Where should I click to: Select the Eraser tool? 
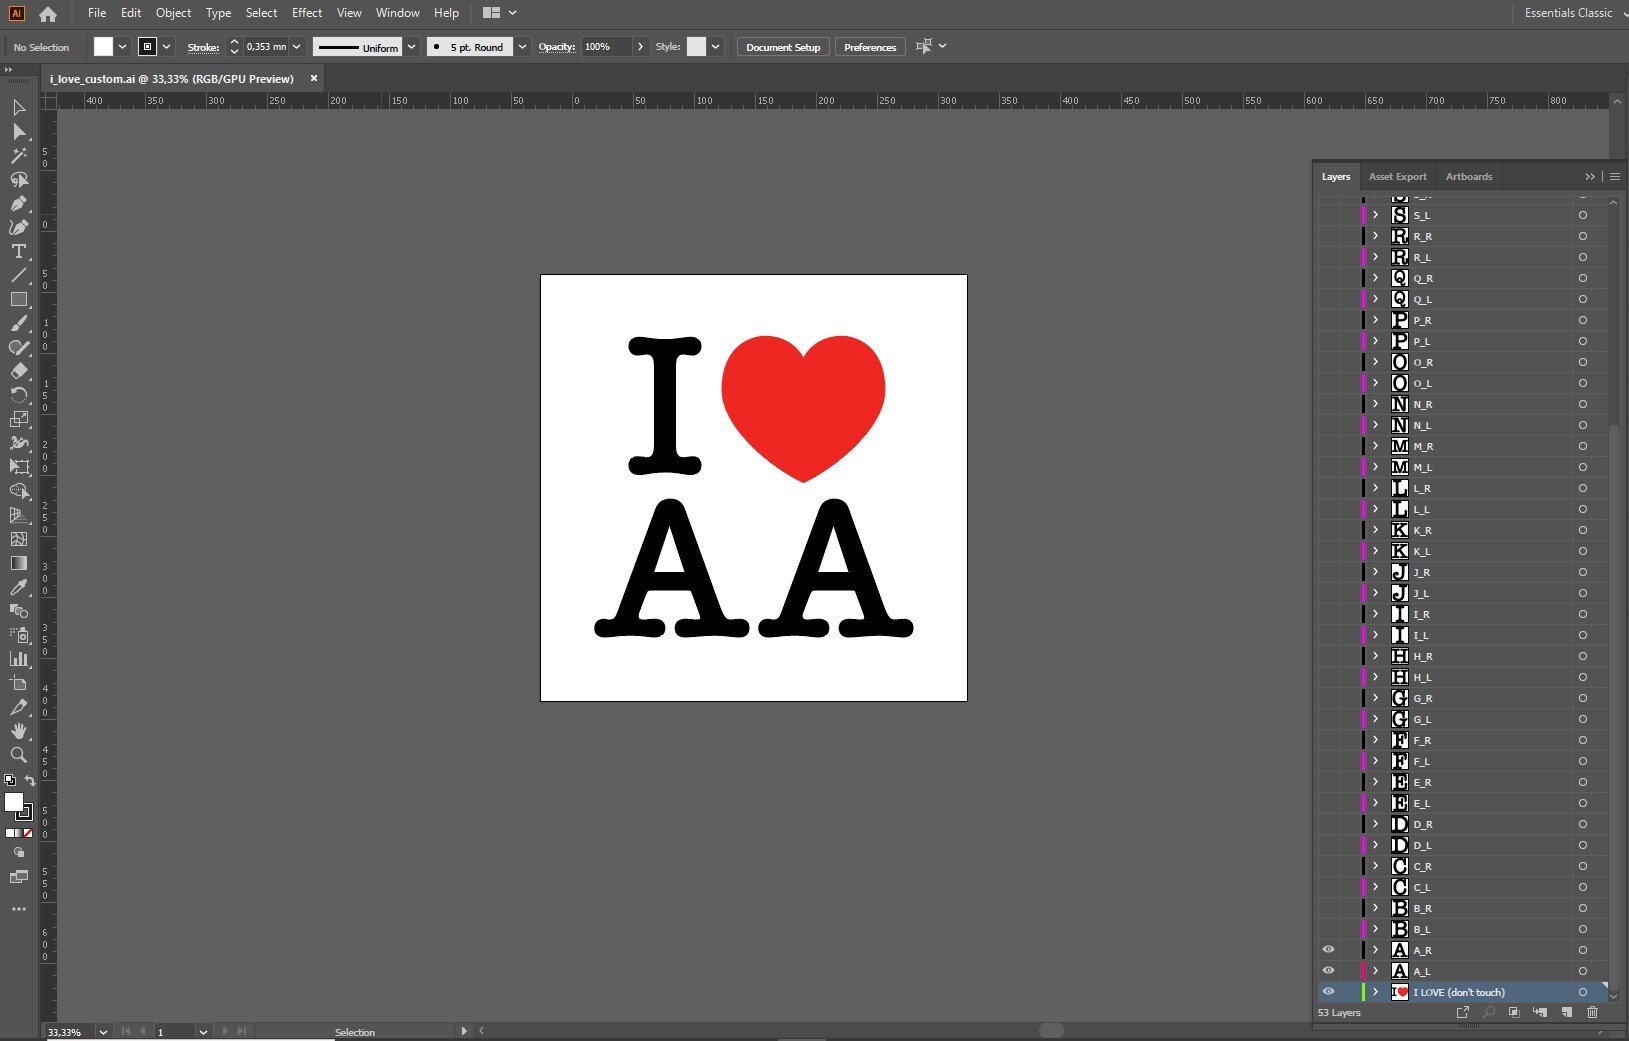click(x=18, y=371)
